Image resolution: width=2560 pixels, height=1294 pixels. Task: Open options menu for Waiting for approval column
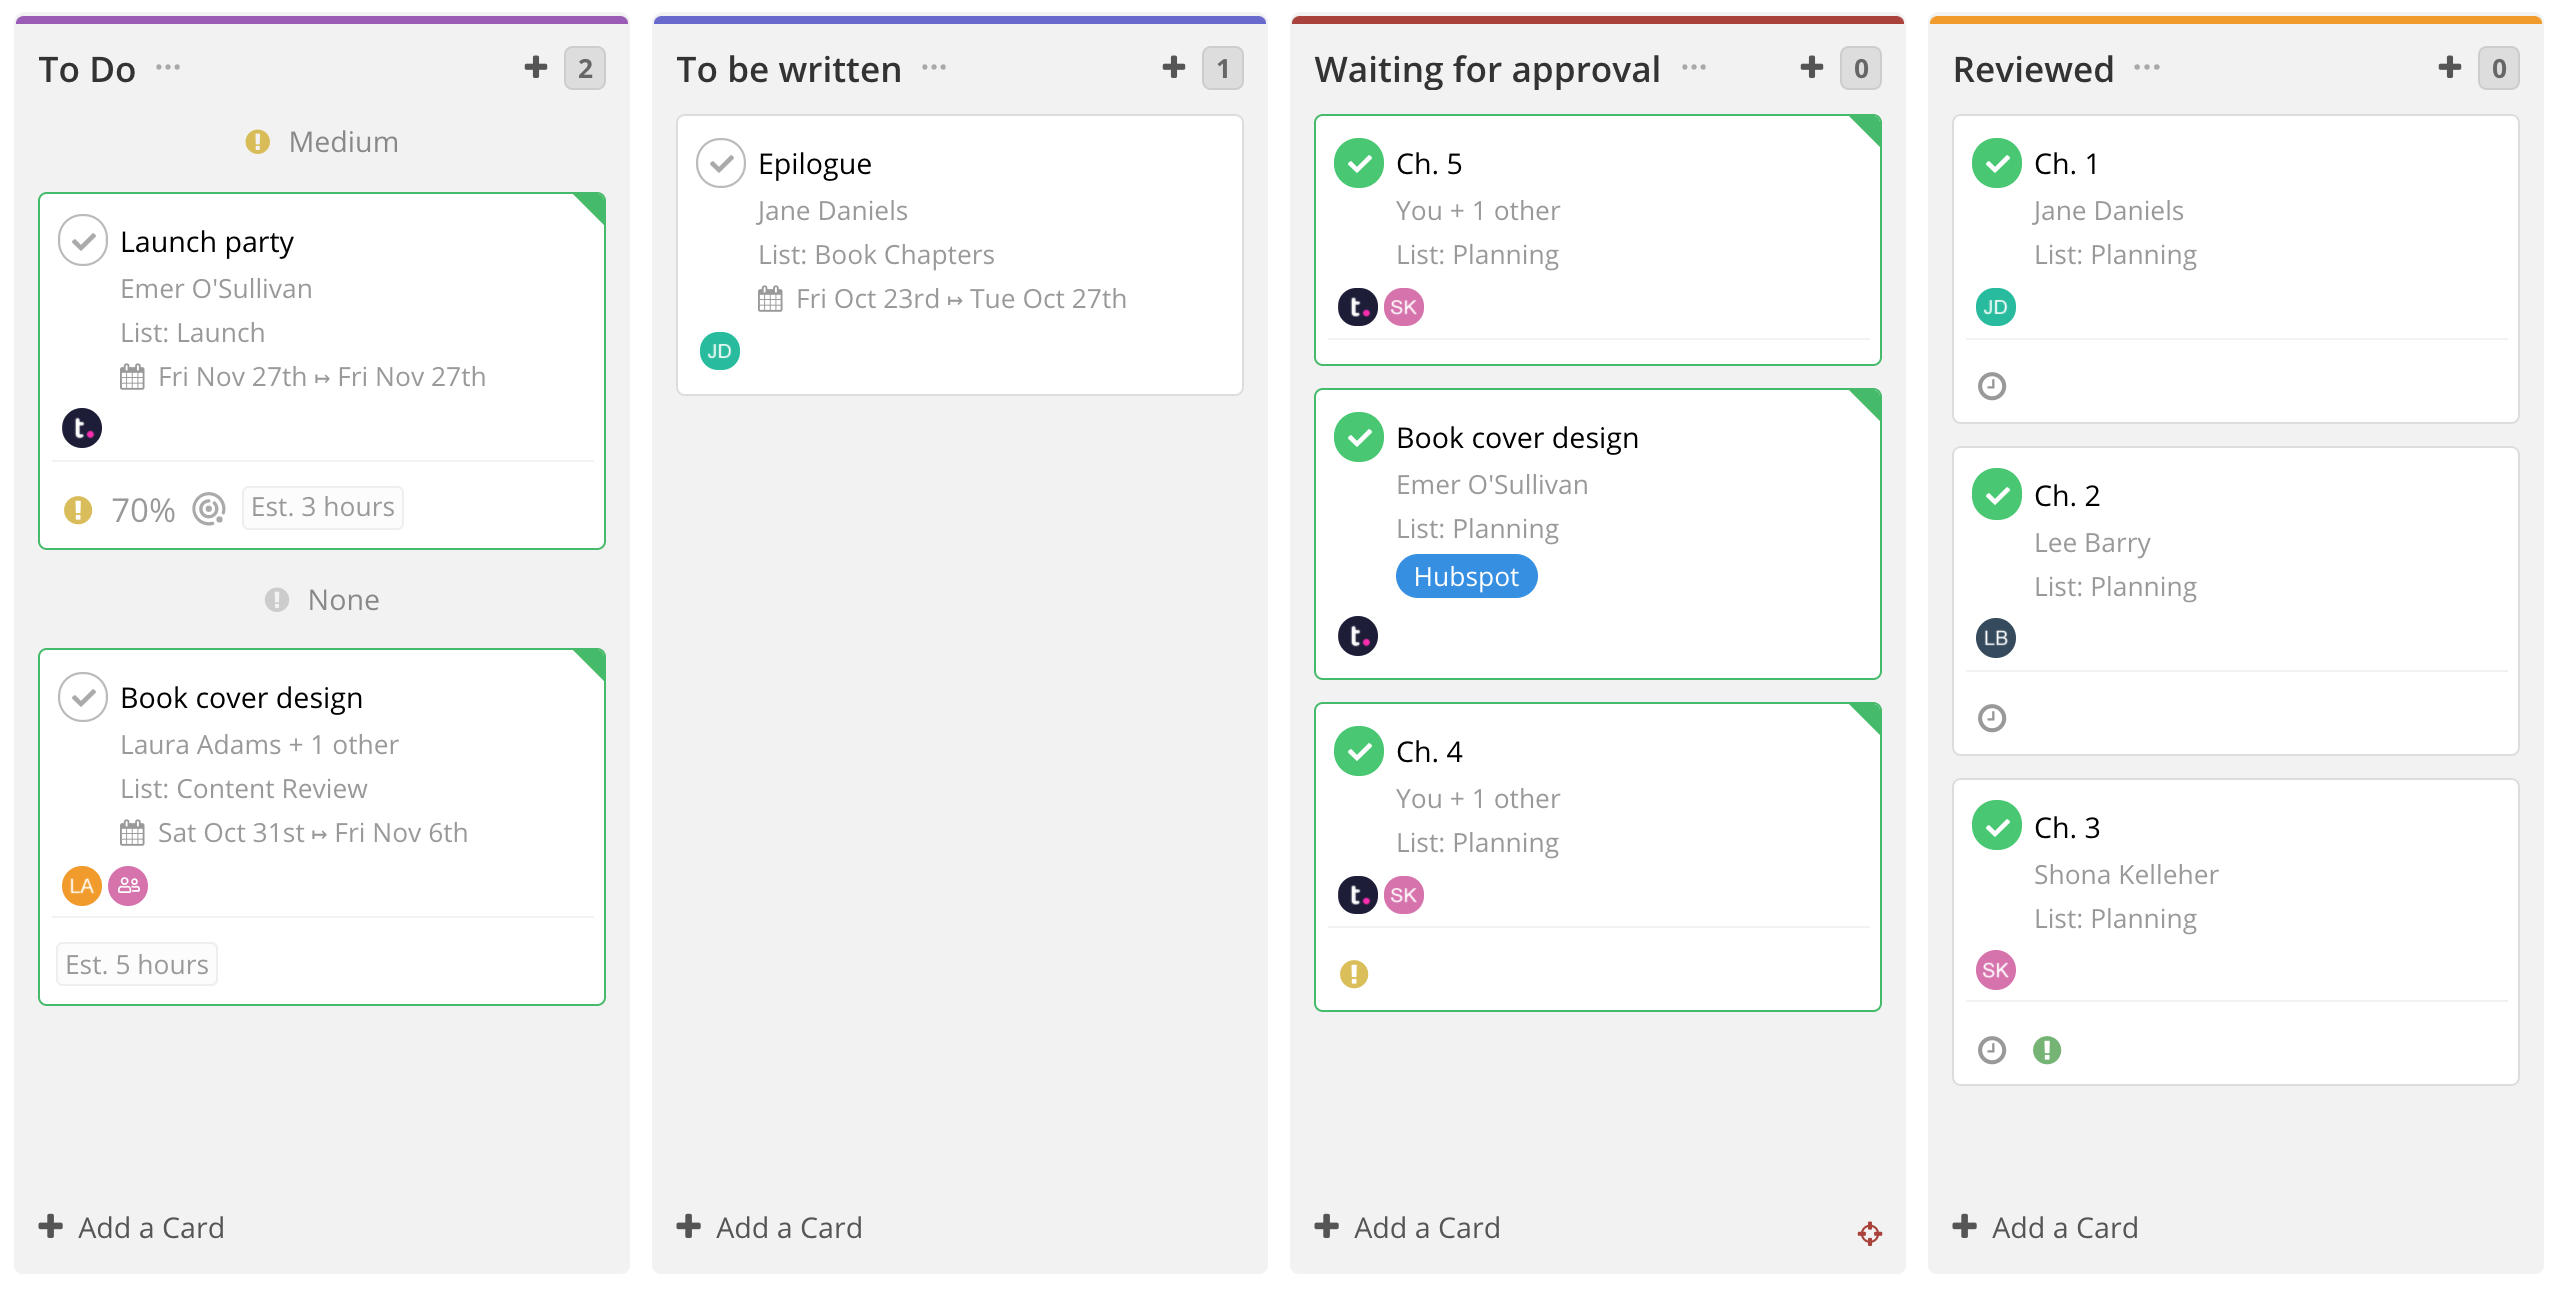click(x=1693, y=69)
